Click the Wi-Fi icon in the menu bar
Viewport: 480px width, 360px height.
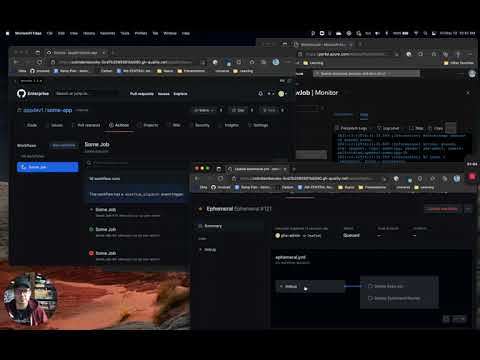click(x=416, y=33)
